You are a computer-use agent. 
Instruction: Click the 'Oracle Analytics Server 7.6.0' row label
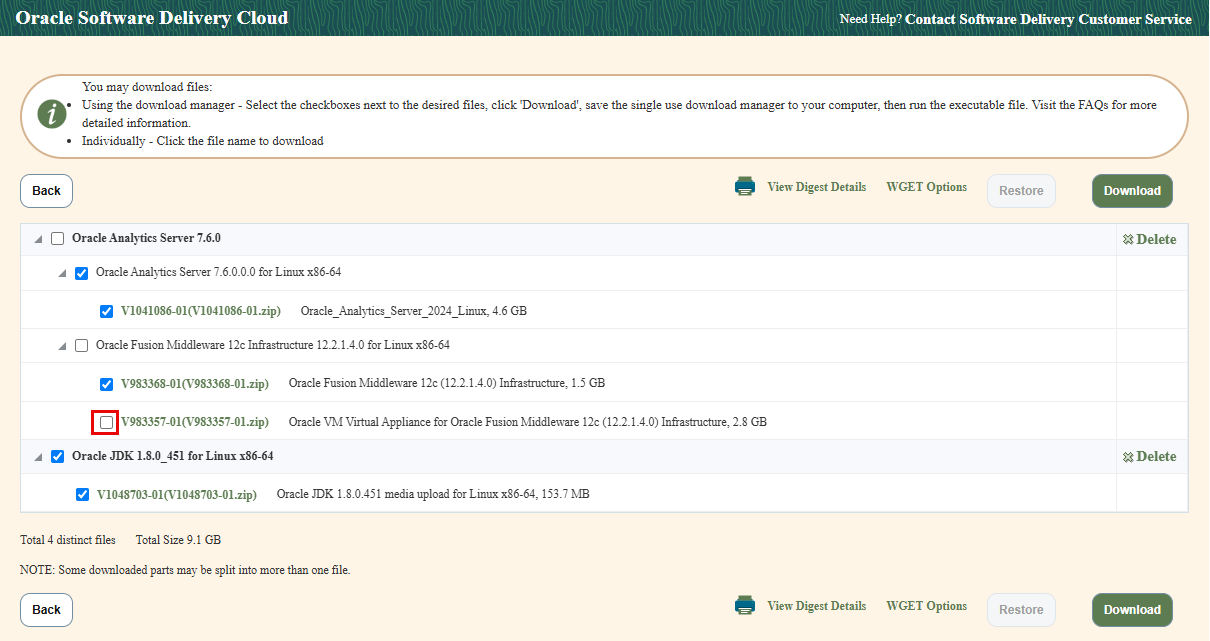(146, 239)
